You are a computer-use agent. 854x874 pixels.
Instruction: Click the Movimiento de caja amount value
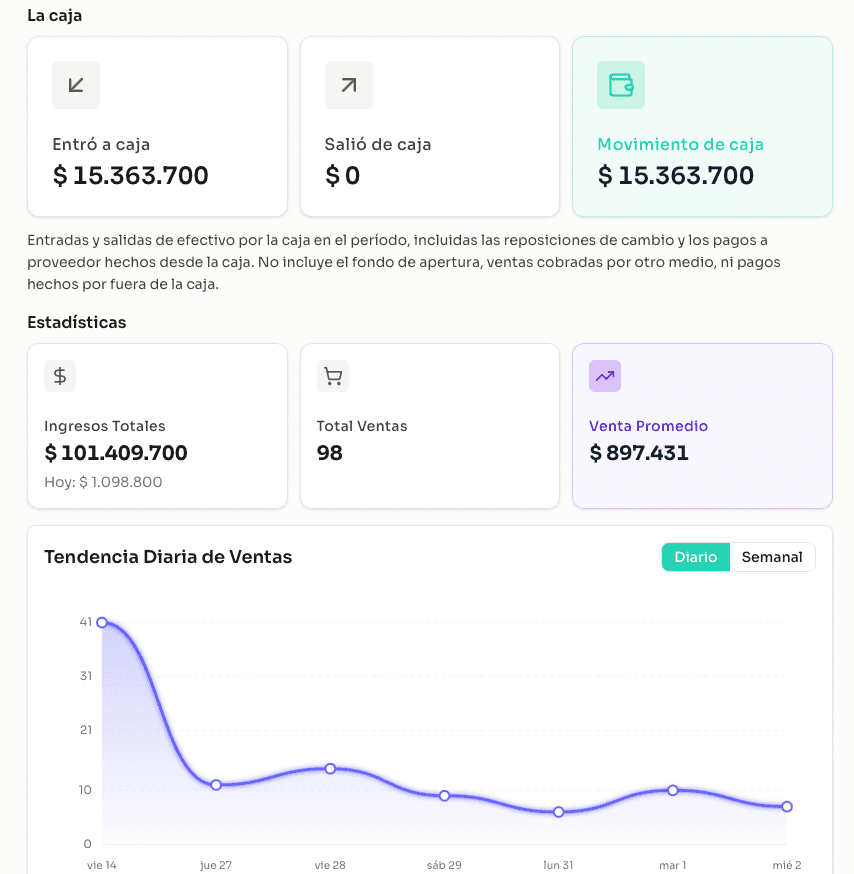coord(676,176)
